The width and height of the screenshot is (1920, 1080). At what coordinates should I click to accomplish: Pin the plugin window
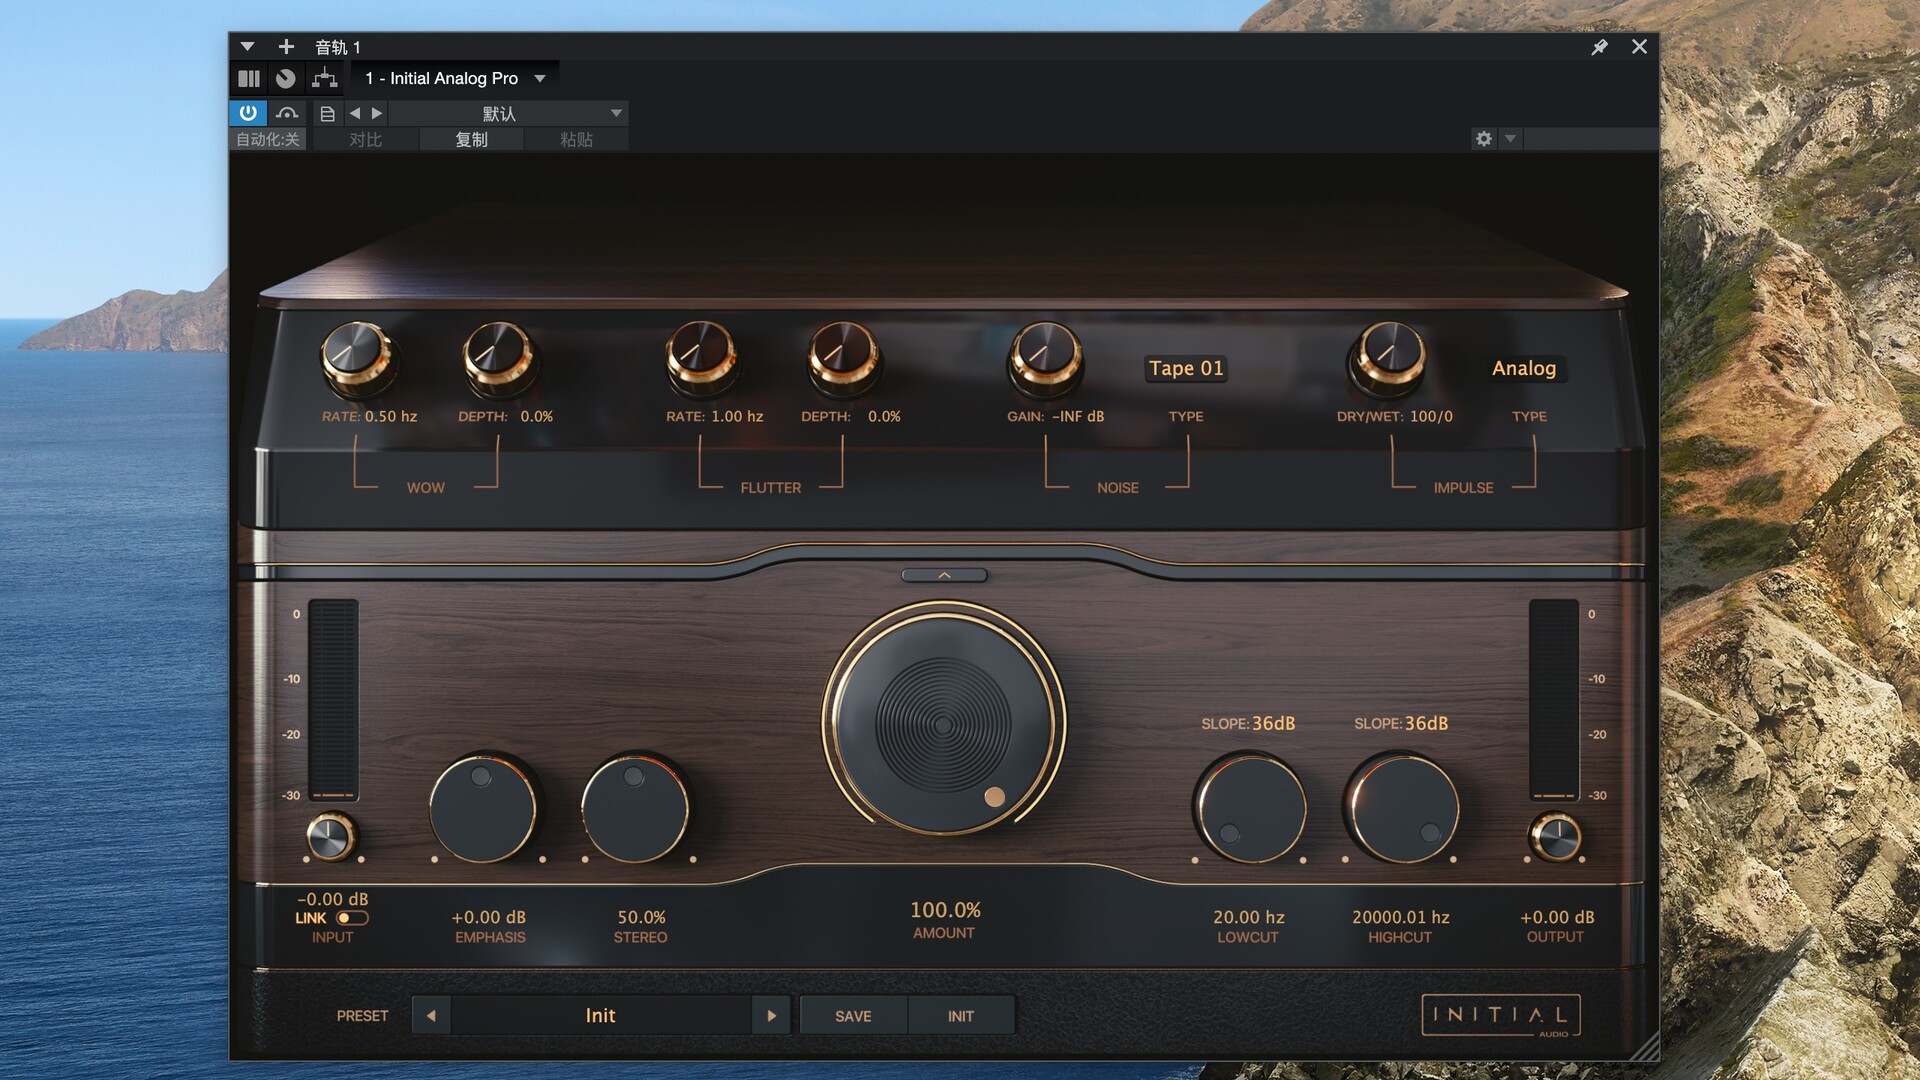(x=1599, y=47)
